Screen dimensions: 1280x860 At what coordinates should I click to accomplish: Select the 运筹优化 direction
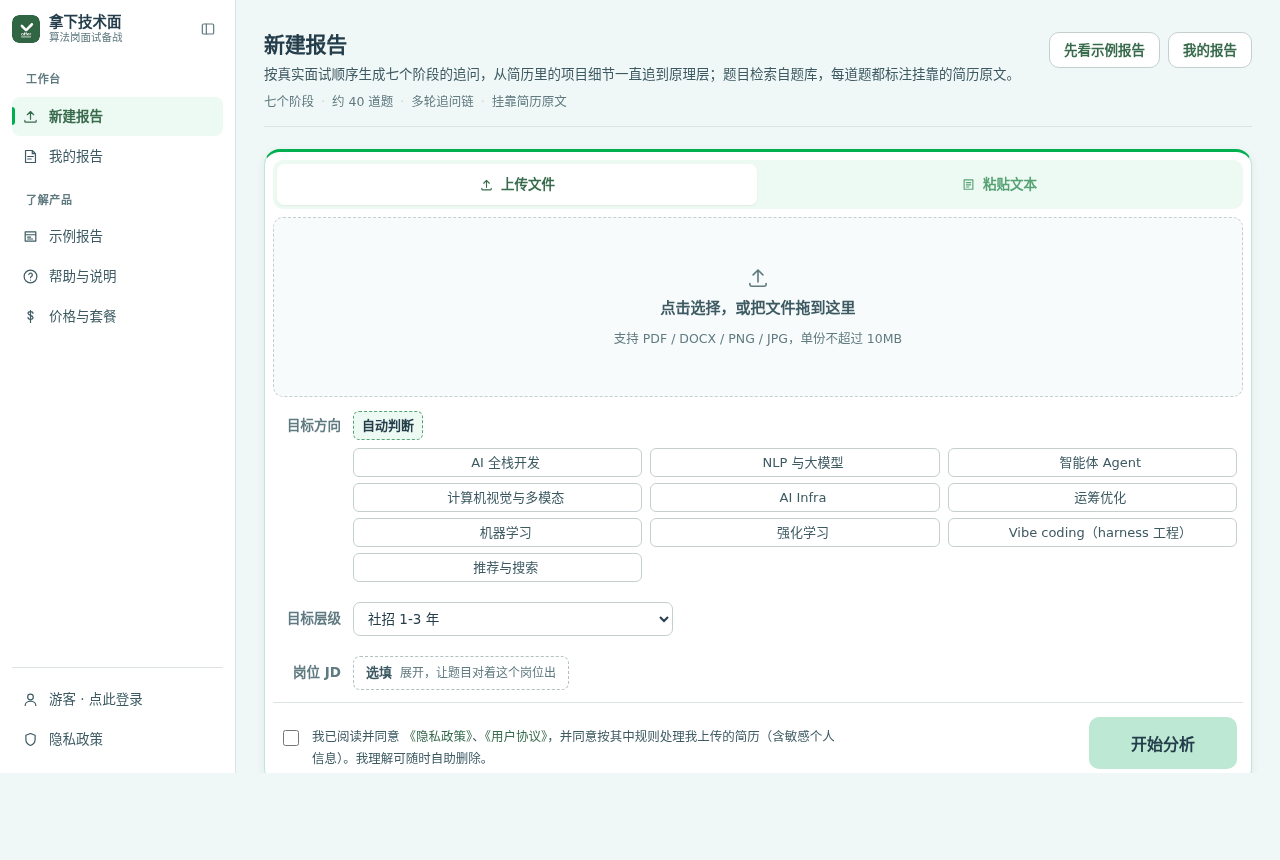click(x=1092, y=498)
